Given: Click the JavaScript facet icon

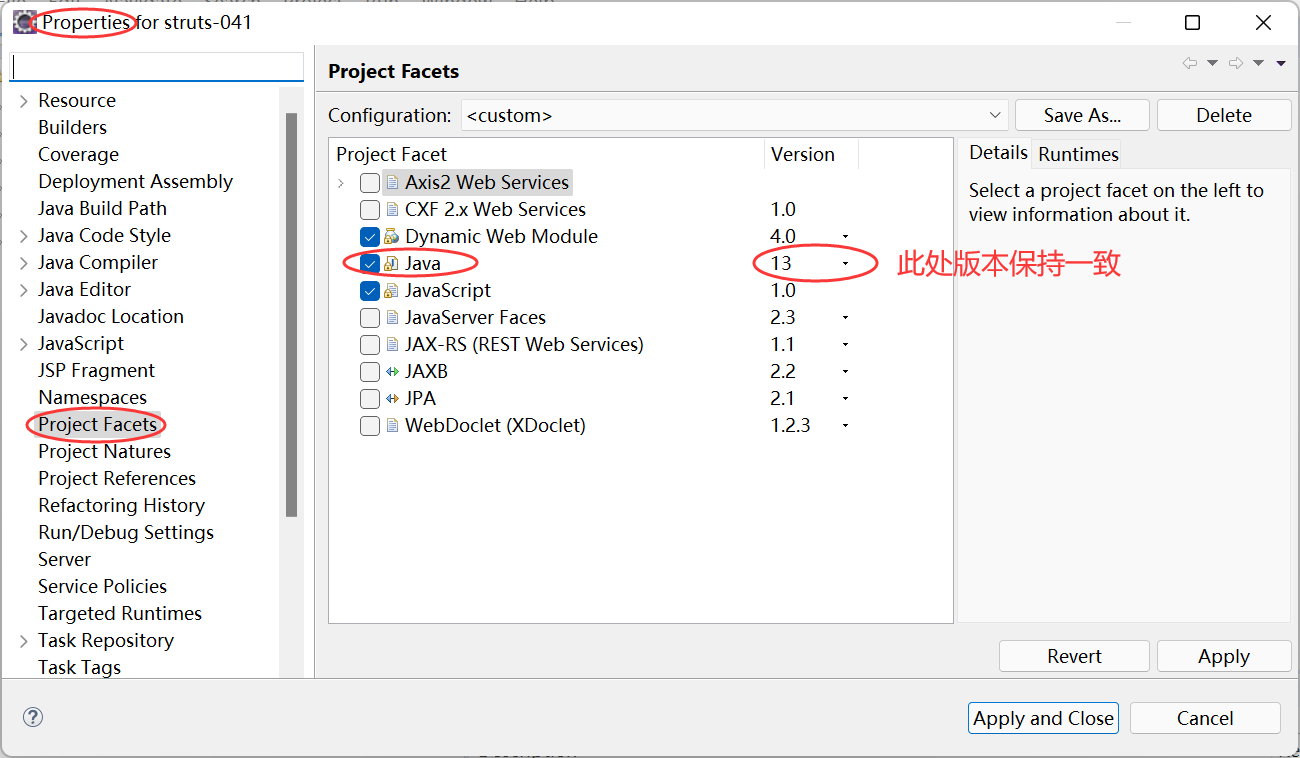Looking at the screenshot, I should 392,291.
